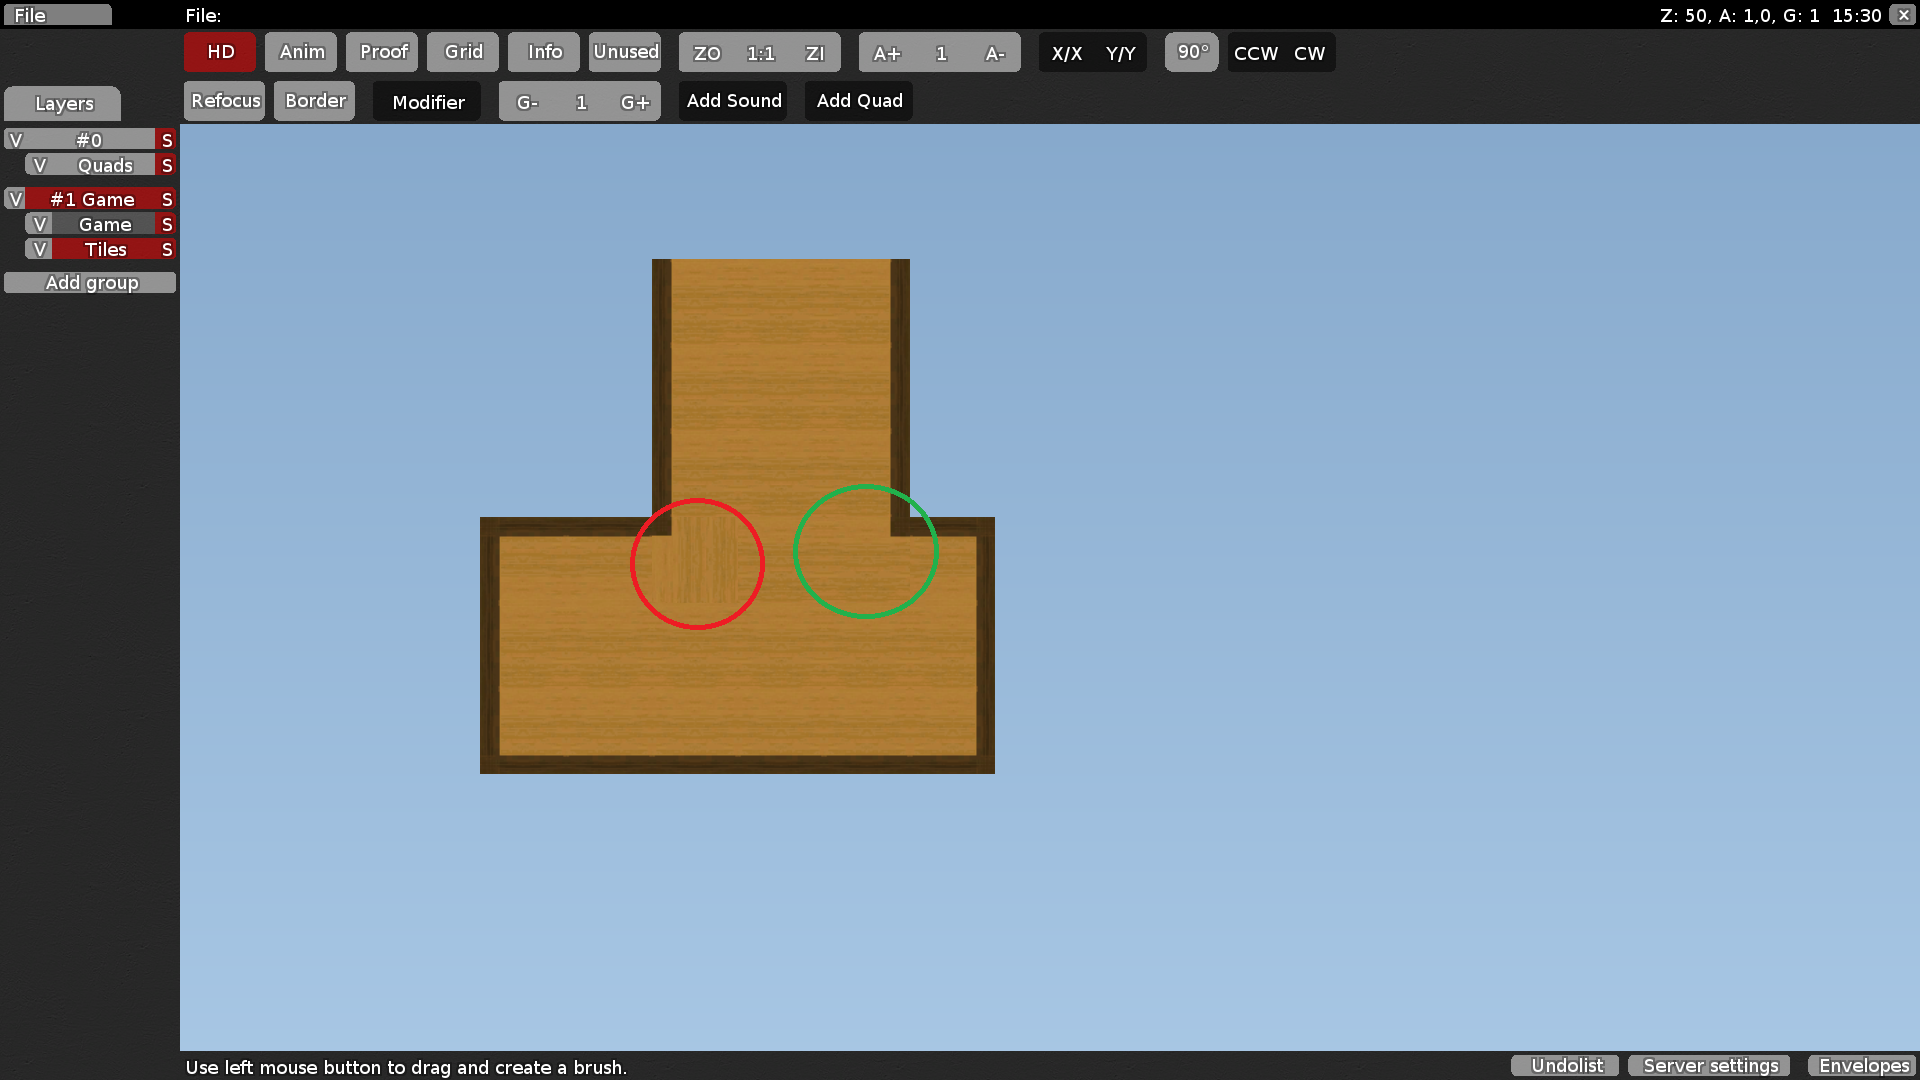Increase animation speed with A+
The width and height of the screenshot is (1920, 1080).
click(886, 53)
